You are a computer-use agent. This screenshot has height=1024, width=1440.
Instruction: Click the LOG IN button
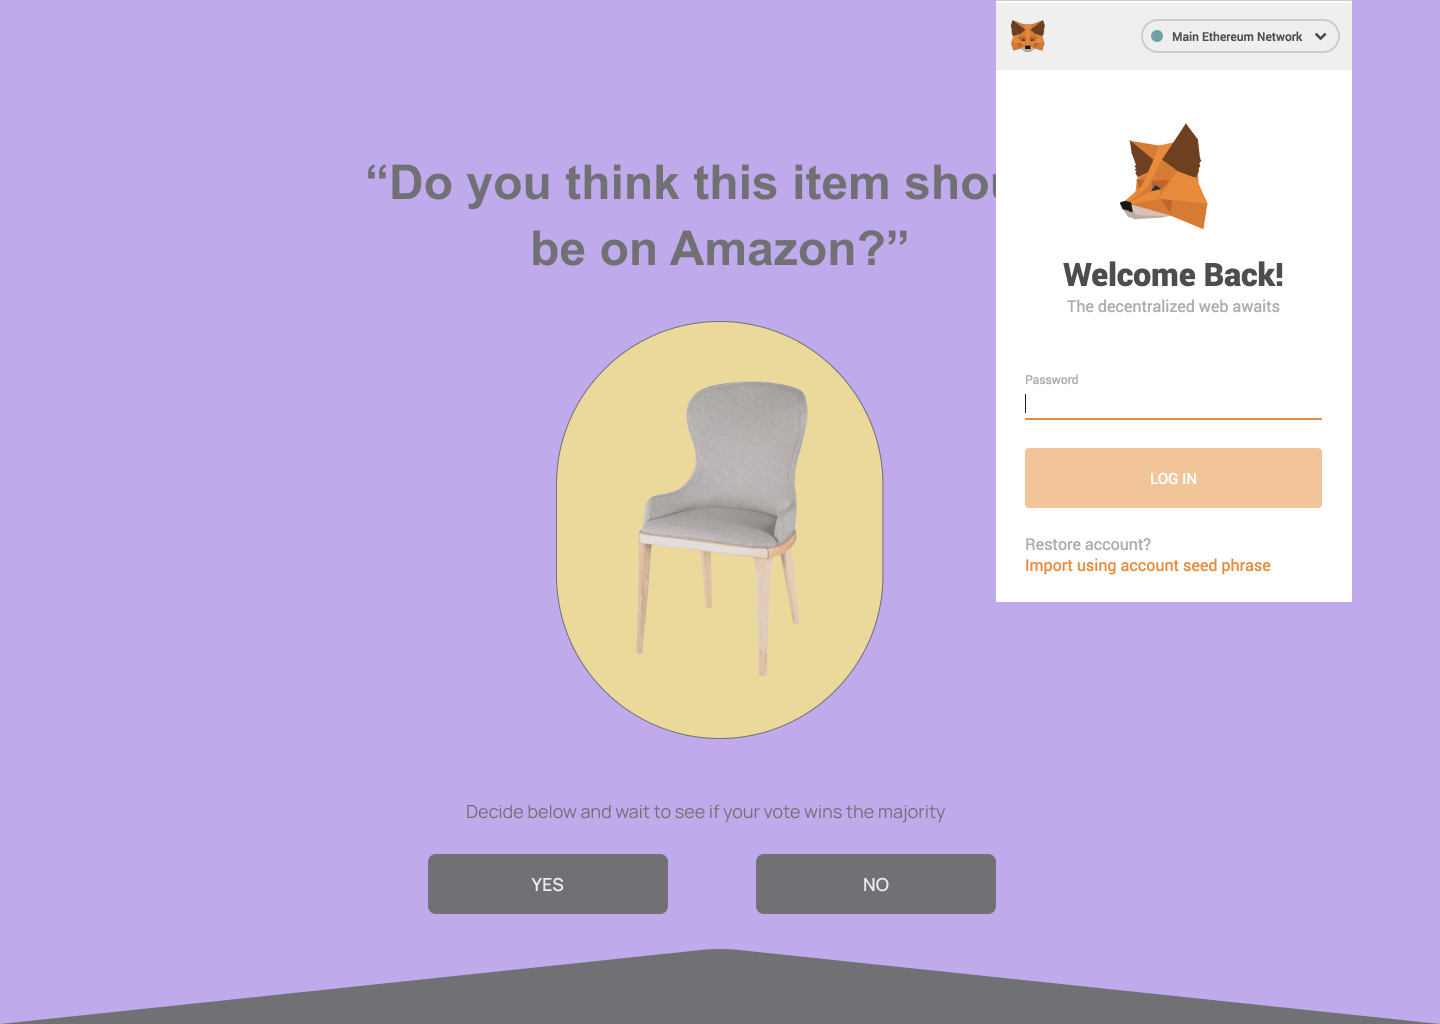[1173, 478]
